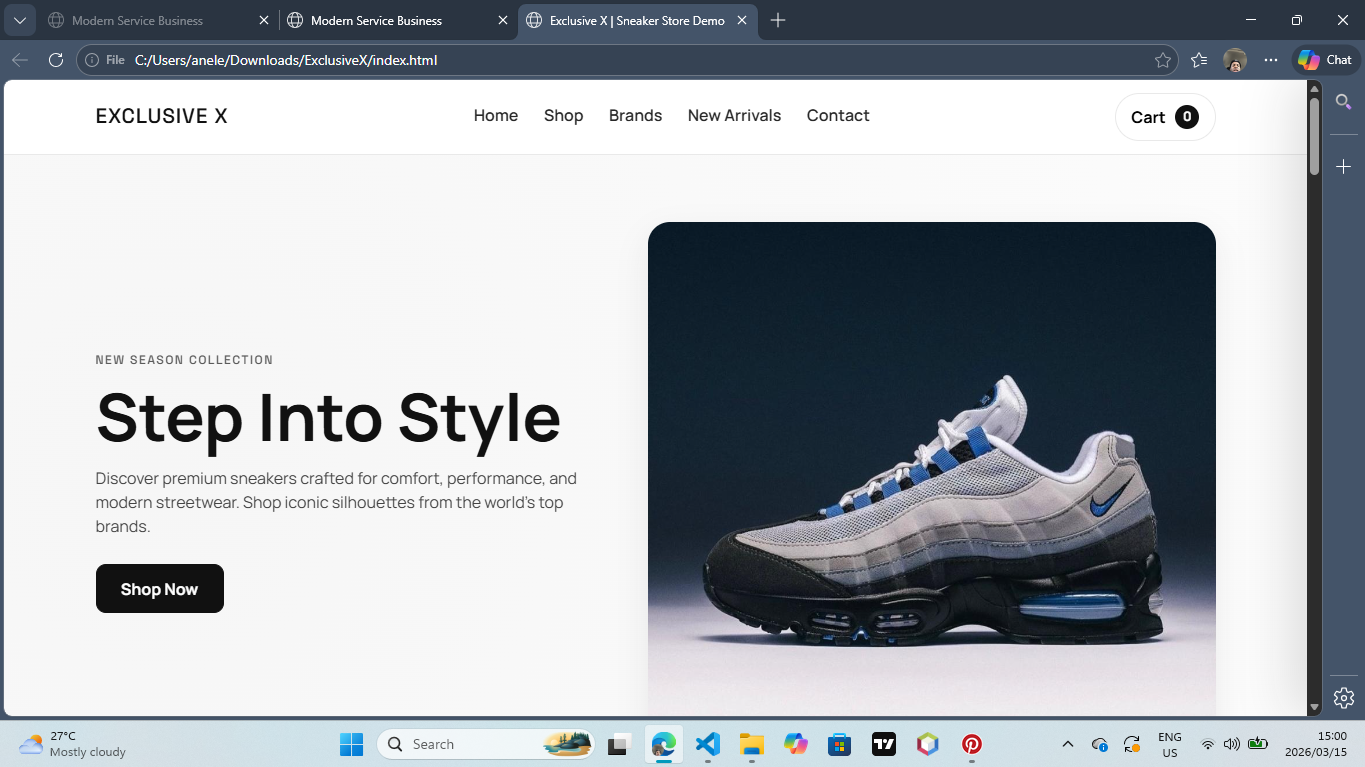Refresh the current page
1365x767 pixels.
click(56, 60)
